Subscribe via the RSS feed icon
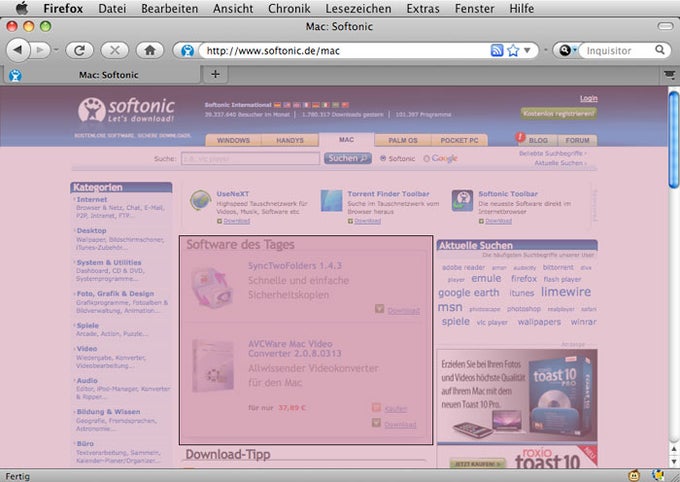 497,50
